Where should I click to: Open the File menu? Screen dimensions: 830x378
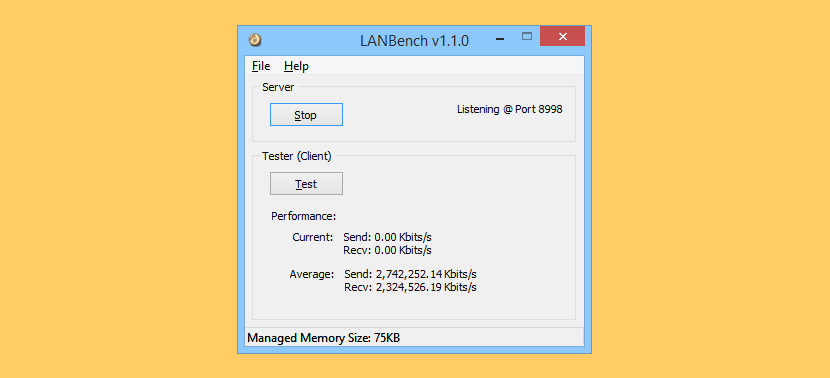261,66
